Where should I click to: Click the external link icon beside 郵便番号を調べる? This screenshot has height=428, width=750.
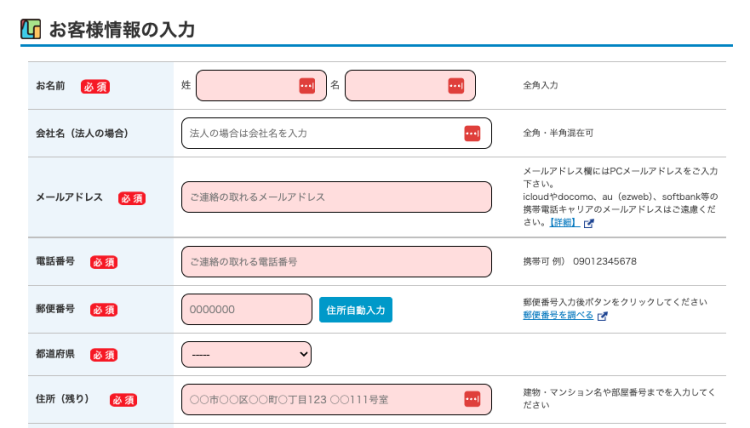point(603,316)
